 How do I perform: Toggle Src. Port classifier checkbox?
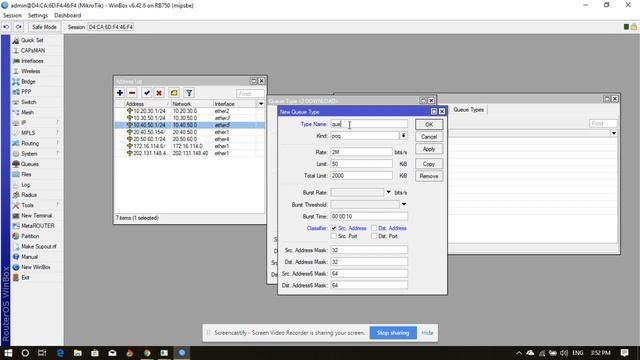[x=334, y=236]
